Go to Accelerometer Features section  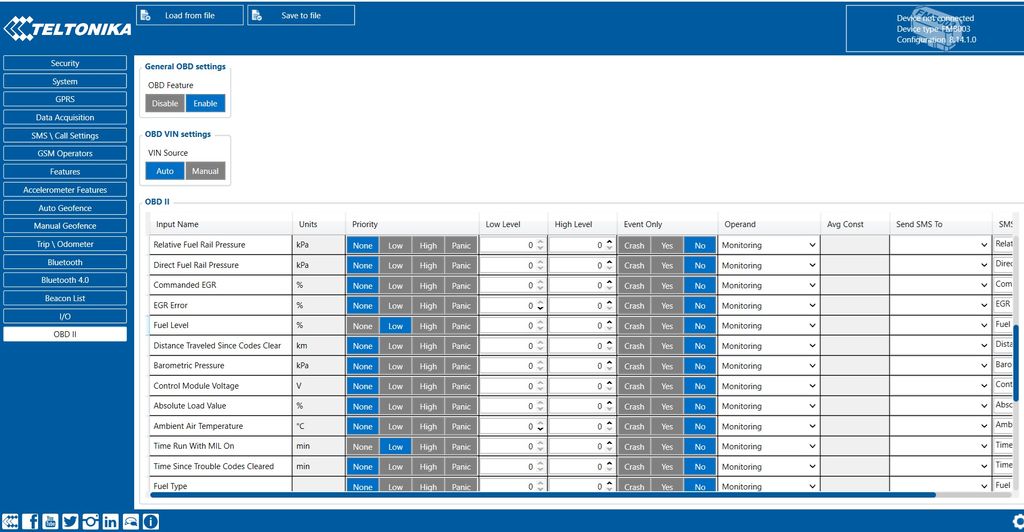pyautogui.click(x=65, y=190)
